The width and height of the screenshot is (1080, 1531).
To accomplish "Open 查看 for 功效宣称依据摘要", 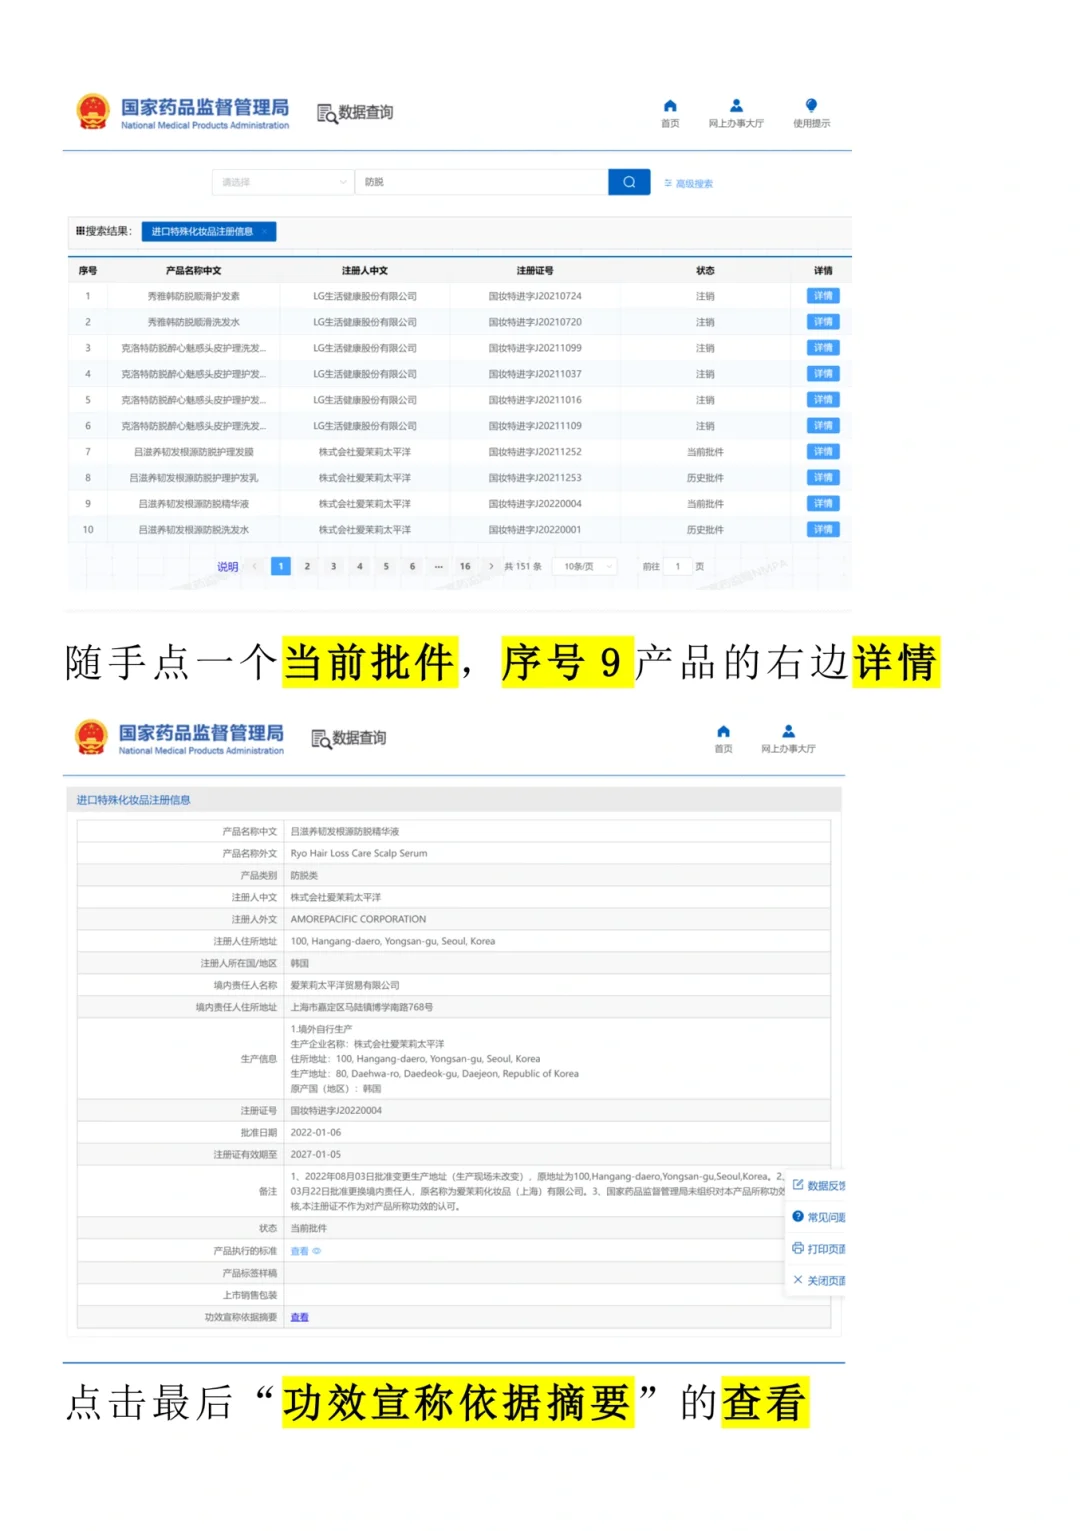I will [x=299, y=1317].
